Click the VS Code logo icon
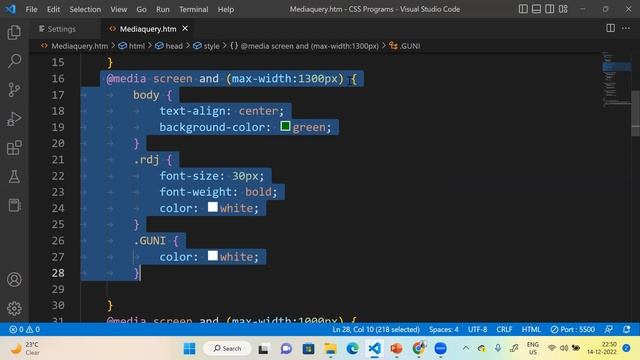Screen dimensions: 640x360 [x=11, y=9]
